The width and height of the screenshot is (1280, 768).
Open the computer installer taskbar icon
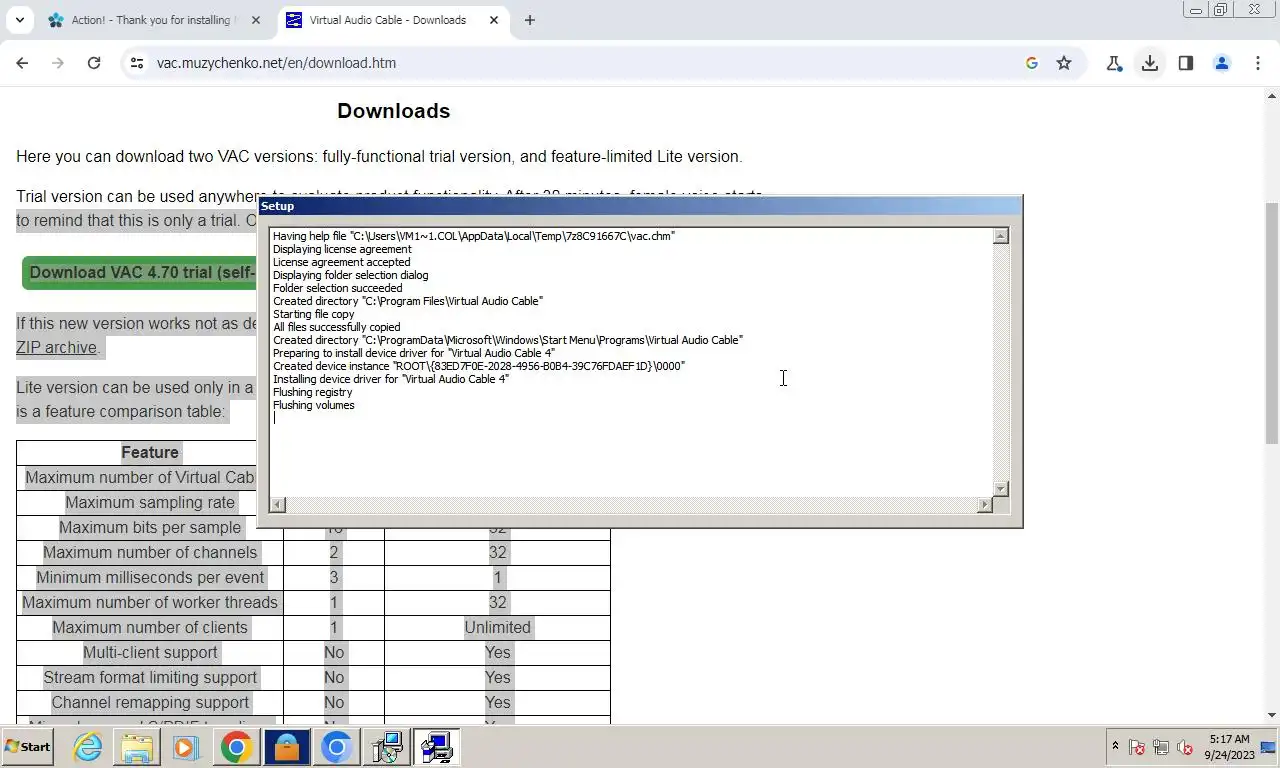[386, 747]
